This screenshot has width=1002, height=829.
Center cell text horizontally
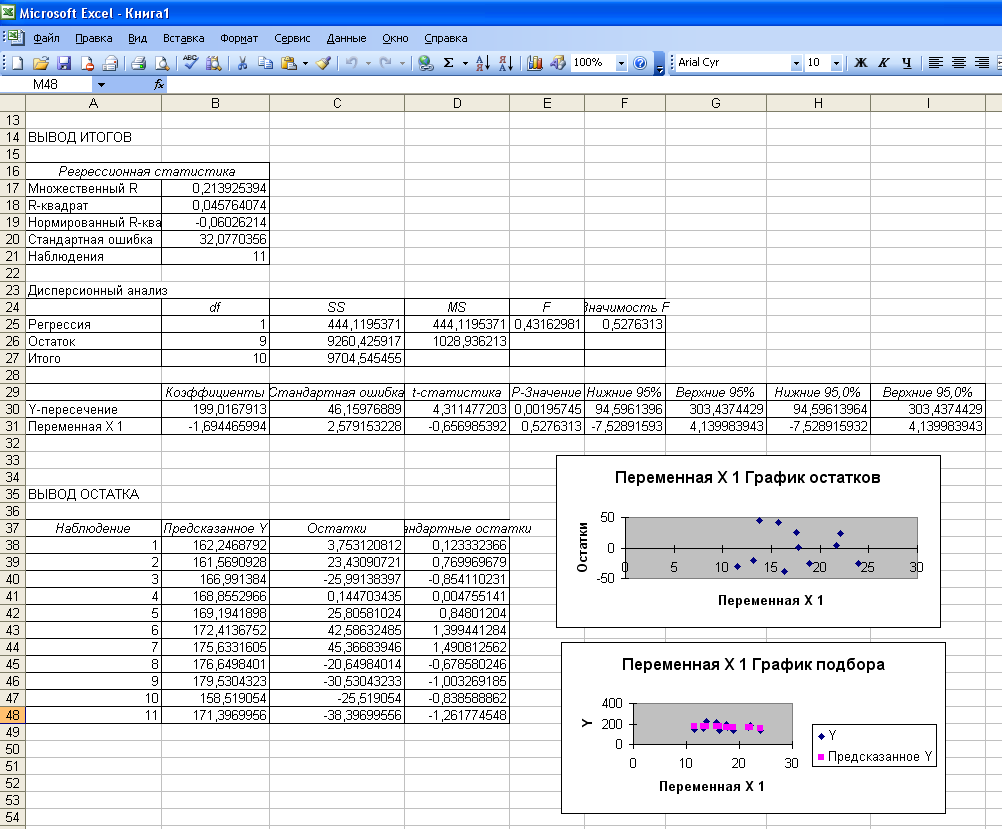(959, 63)
